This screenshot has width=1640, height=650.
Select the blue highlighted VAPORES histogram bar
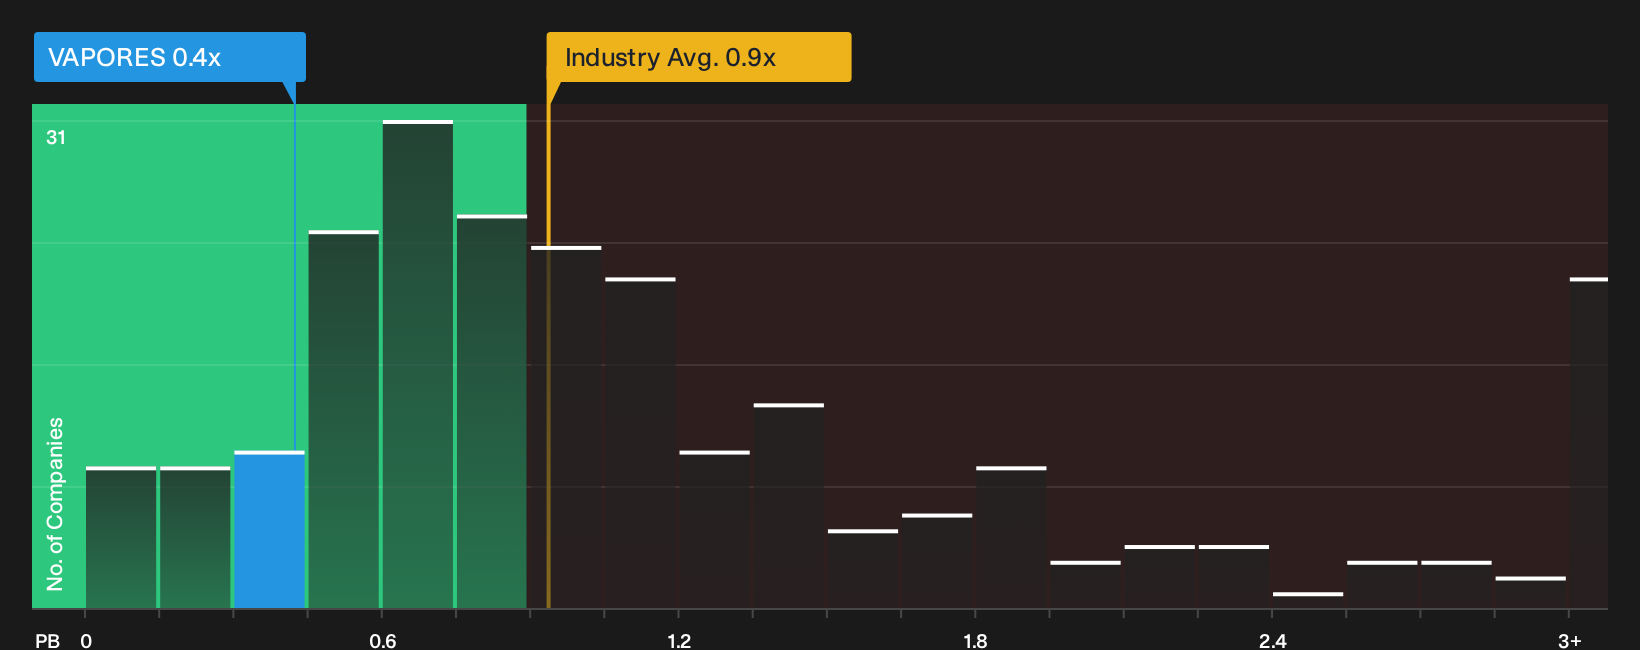click(270, 530)
